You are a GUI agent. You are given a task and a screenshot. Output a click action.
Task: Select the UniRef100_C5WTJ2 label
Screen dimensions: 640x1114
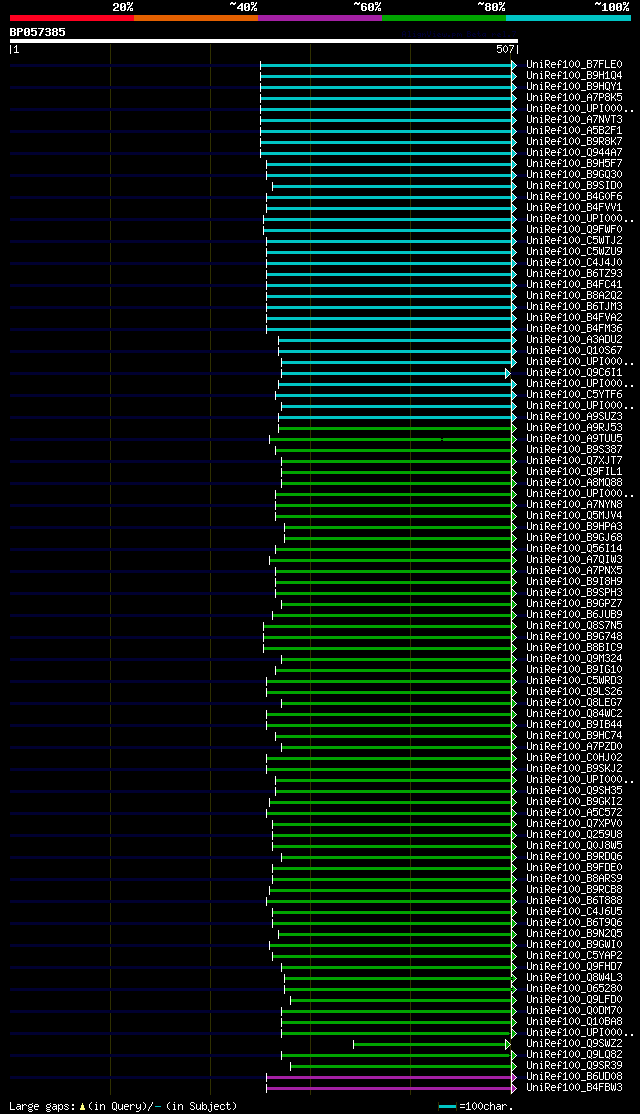click(x=575, y=241)
